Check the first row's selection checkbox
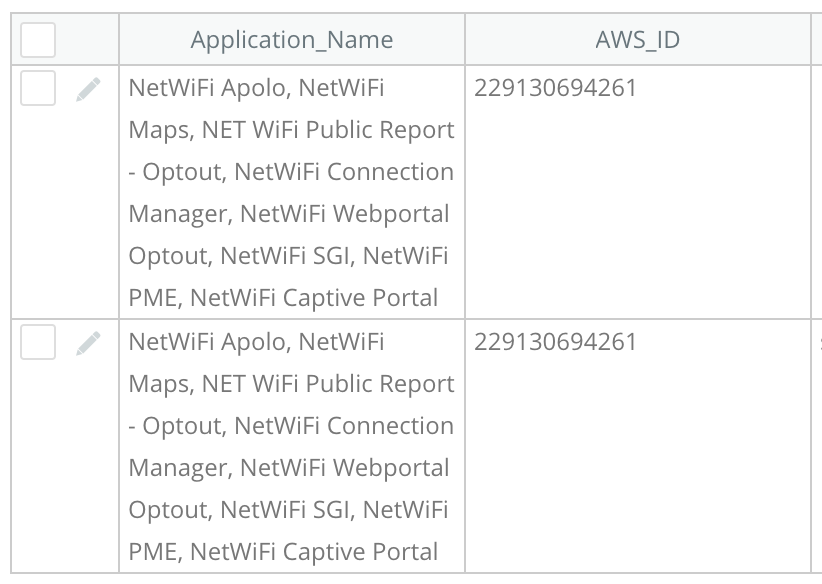 (38, 89)
